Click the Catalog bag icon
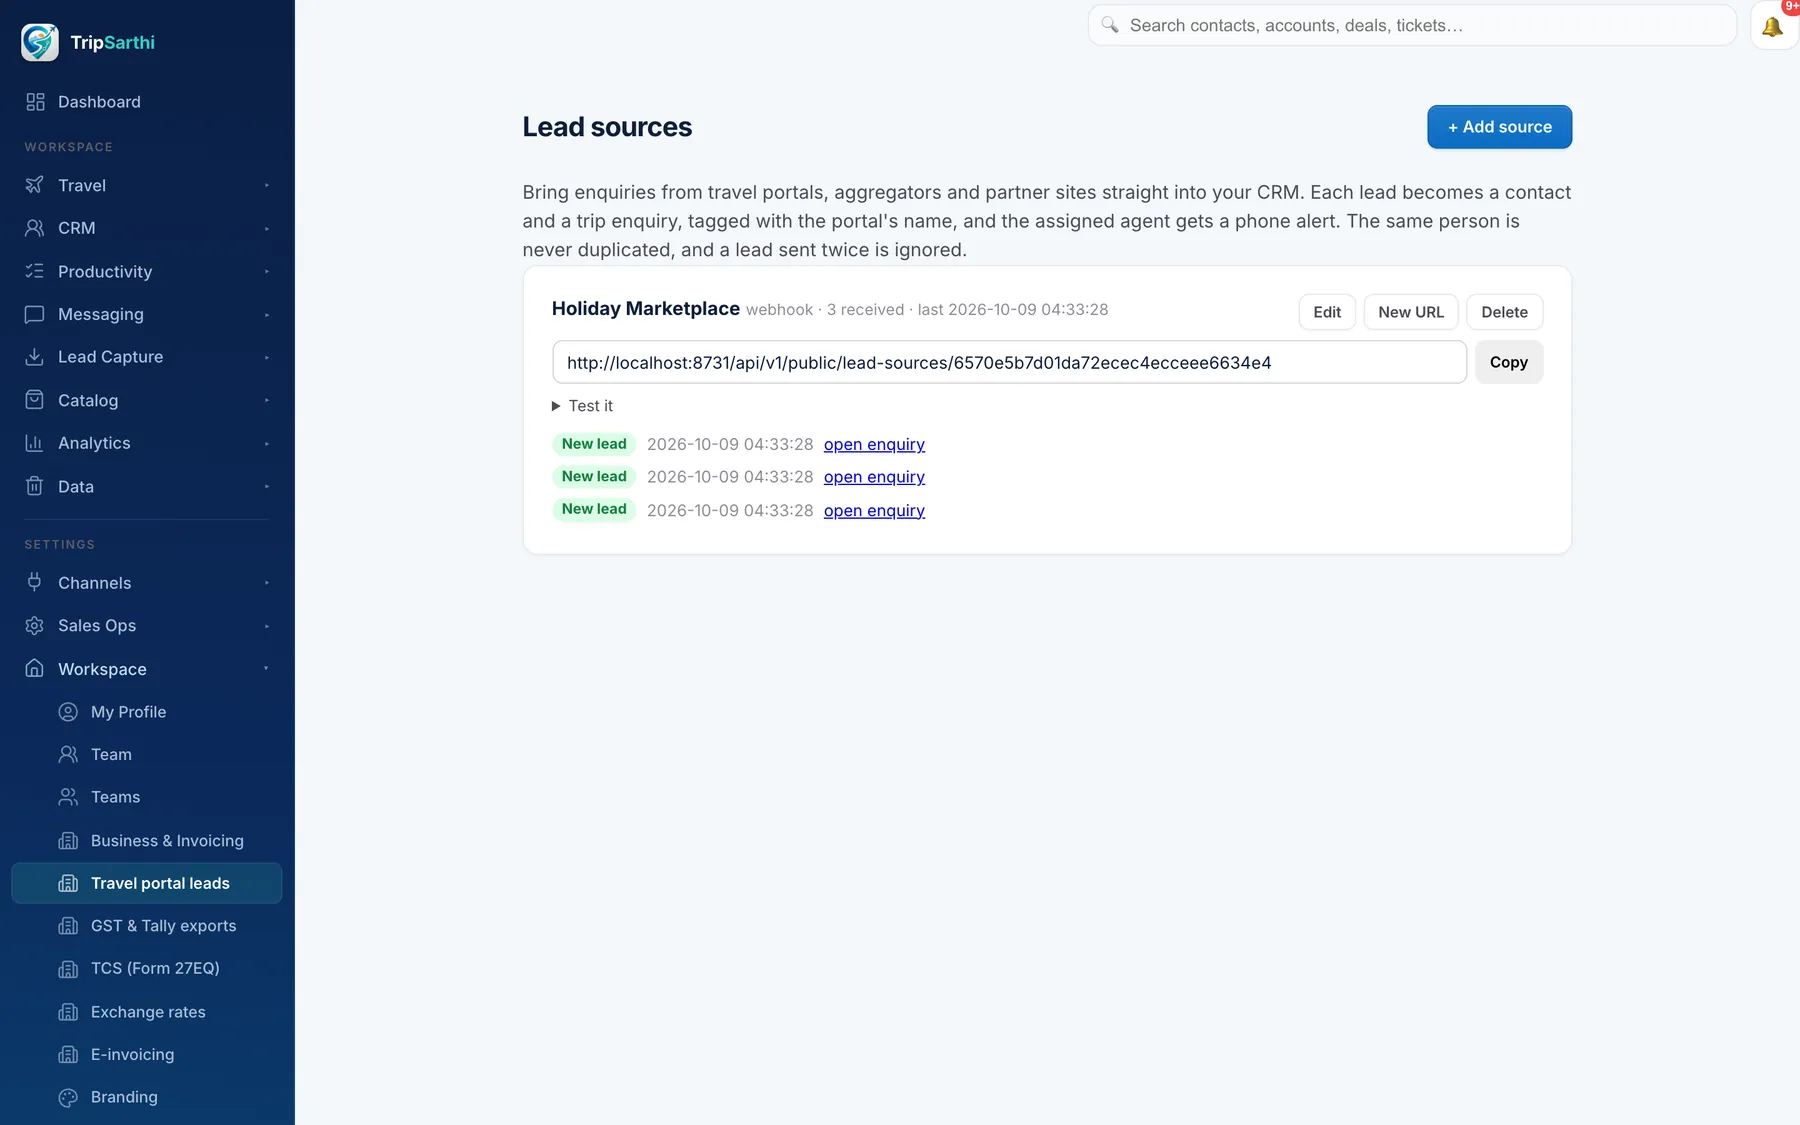 pyautogui.click(x=35, y=400)
